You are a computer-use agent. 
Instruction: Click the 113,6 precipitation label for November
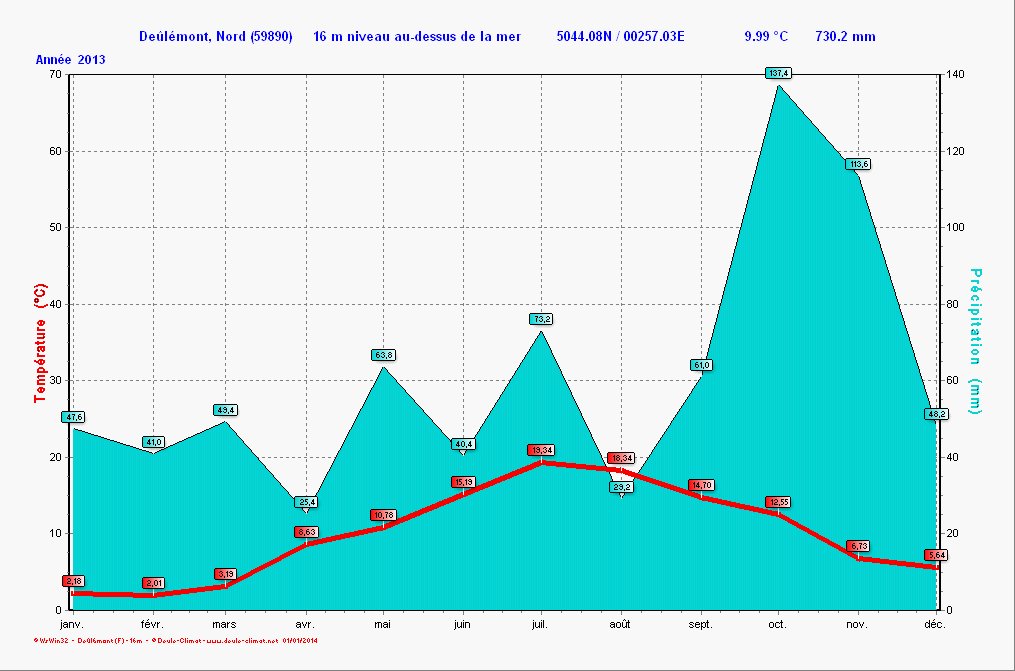858,164
